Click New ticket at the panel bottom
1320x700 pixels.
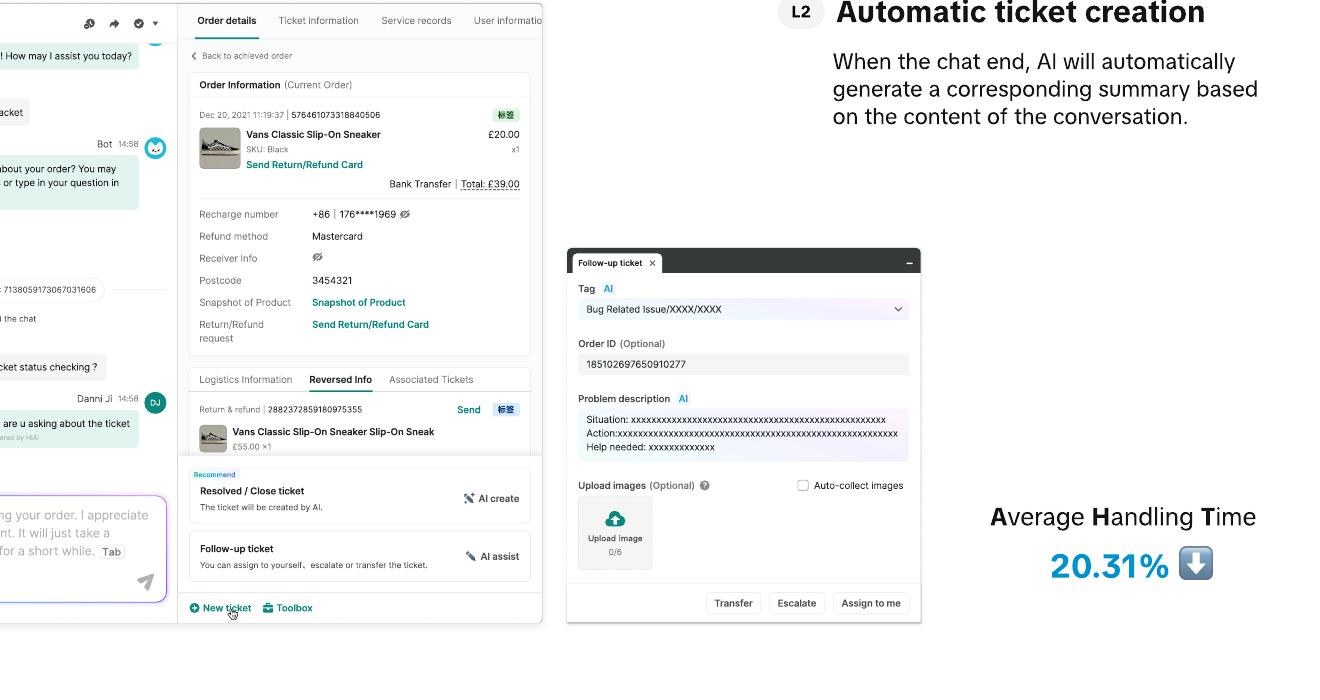[x=221, y=608]
